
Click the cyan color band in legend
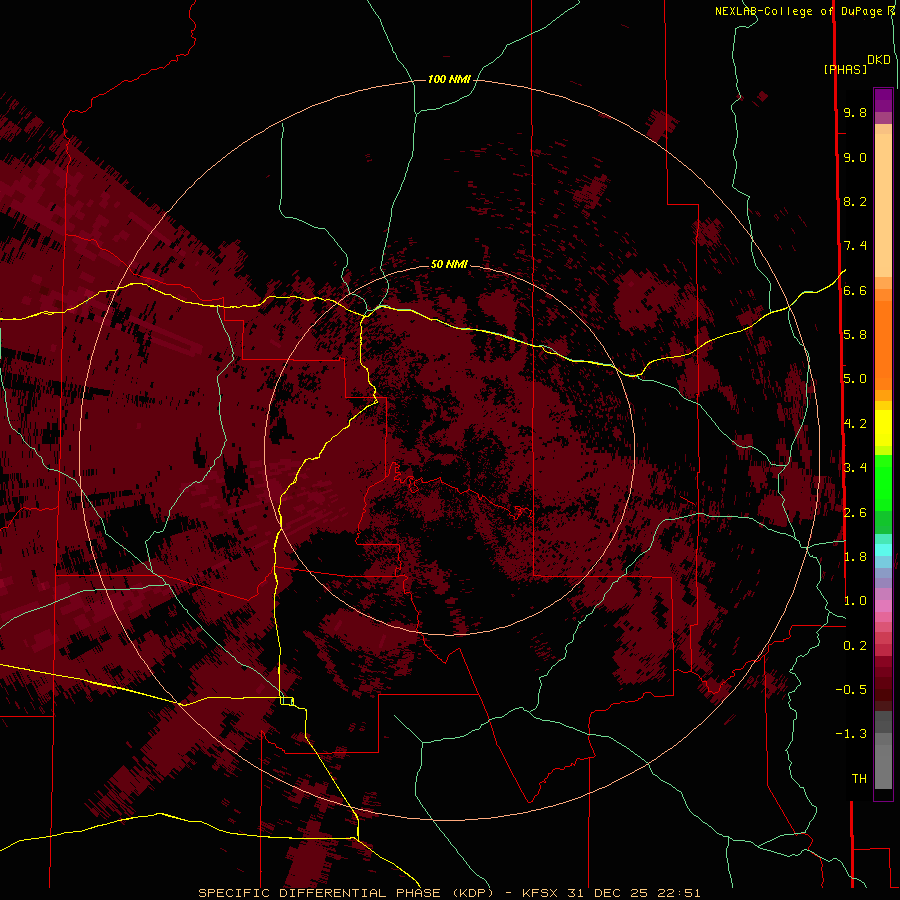point(883,550)
